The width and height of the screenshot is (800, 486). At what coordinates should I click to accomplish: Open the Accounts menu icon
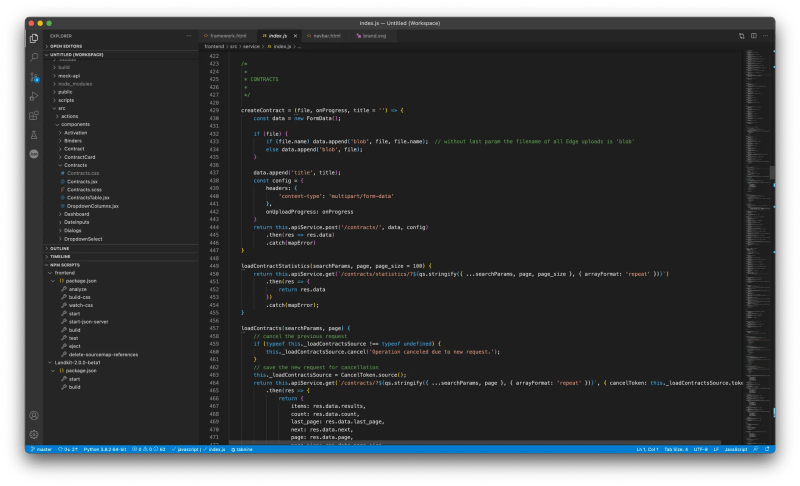[34, 416]
